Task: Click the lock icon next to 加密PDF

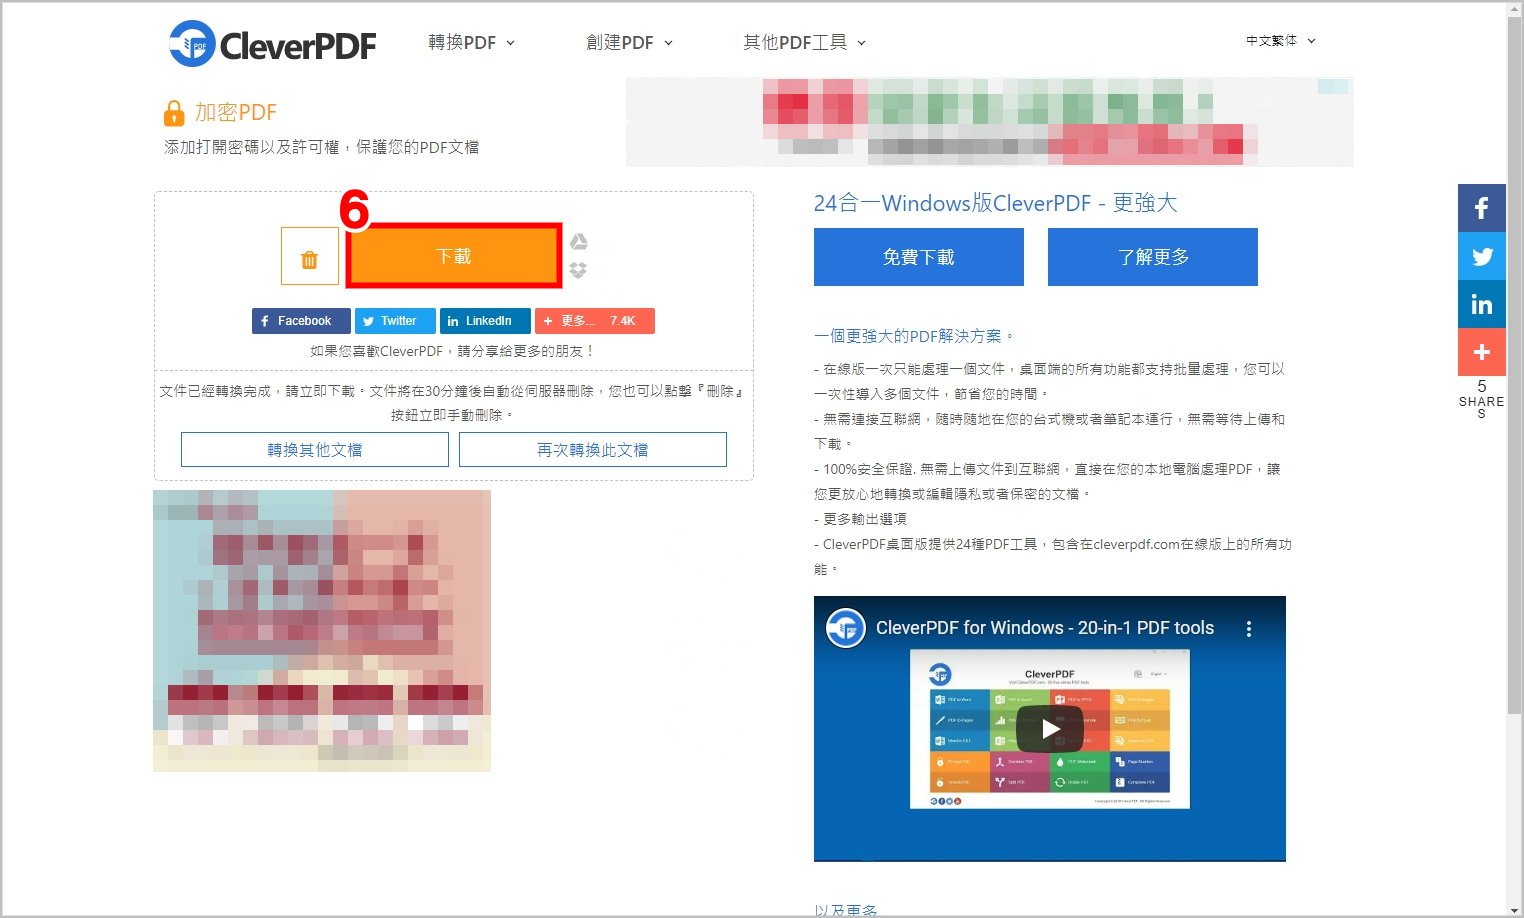Action: click(174, 113)
